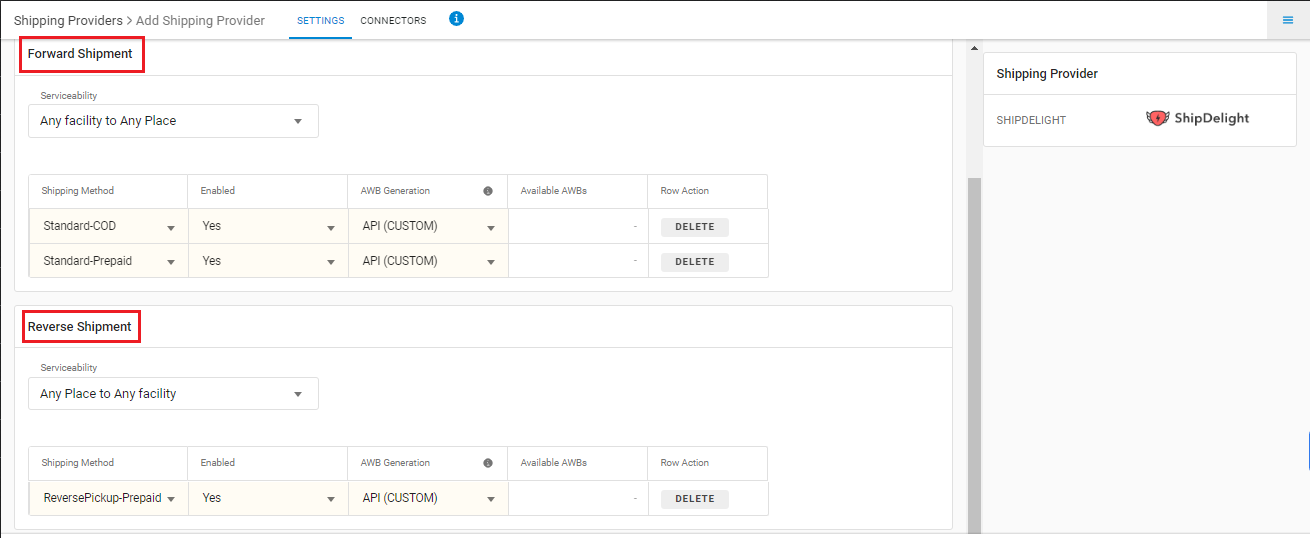The width and height of the screenshot is (1310, 538).
Task: Expand Reverse Shipment Serviceability dropdown
Action: pos(173,394)
